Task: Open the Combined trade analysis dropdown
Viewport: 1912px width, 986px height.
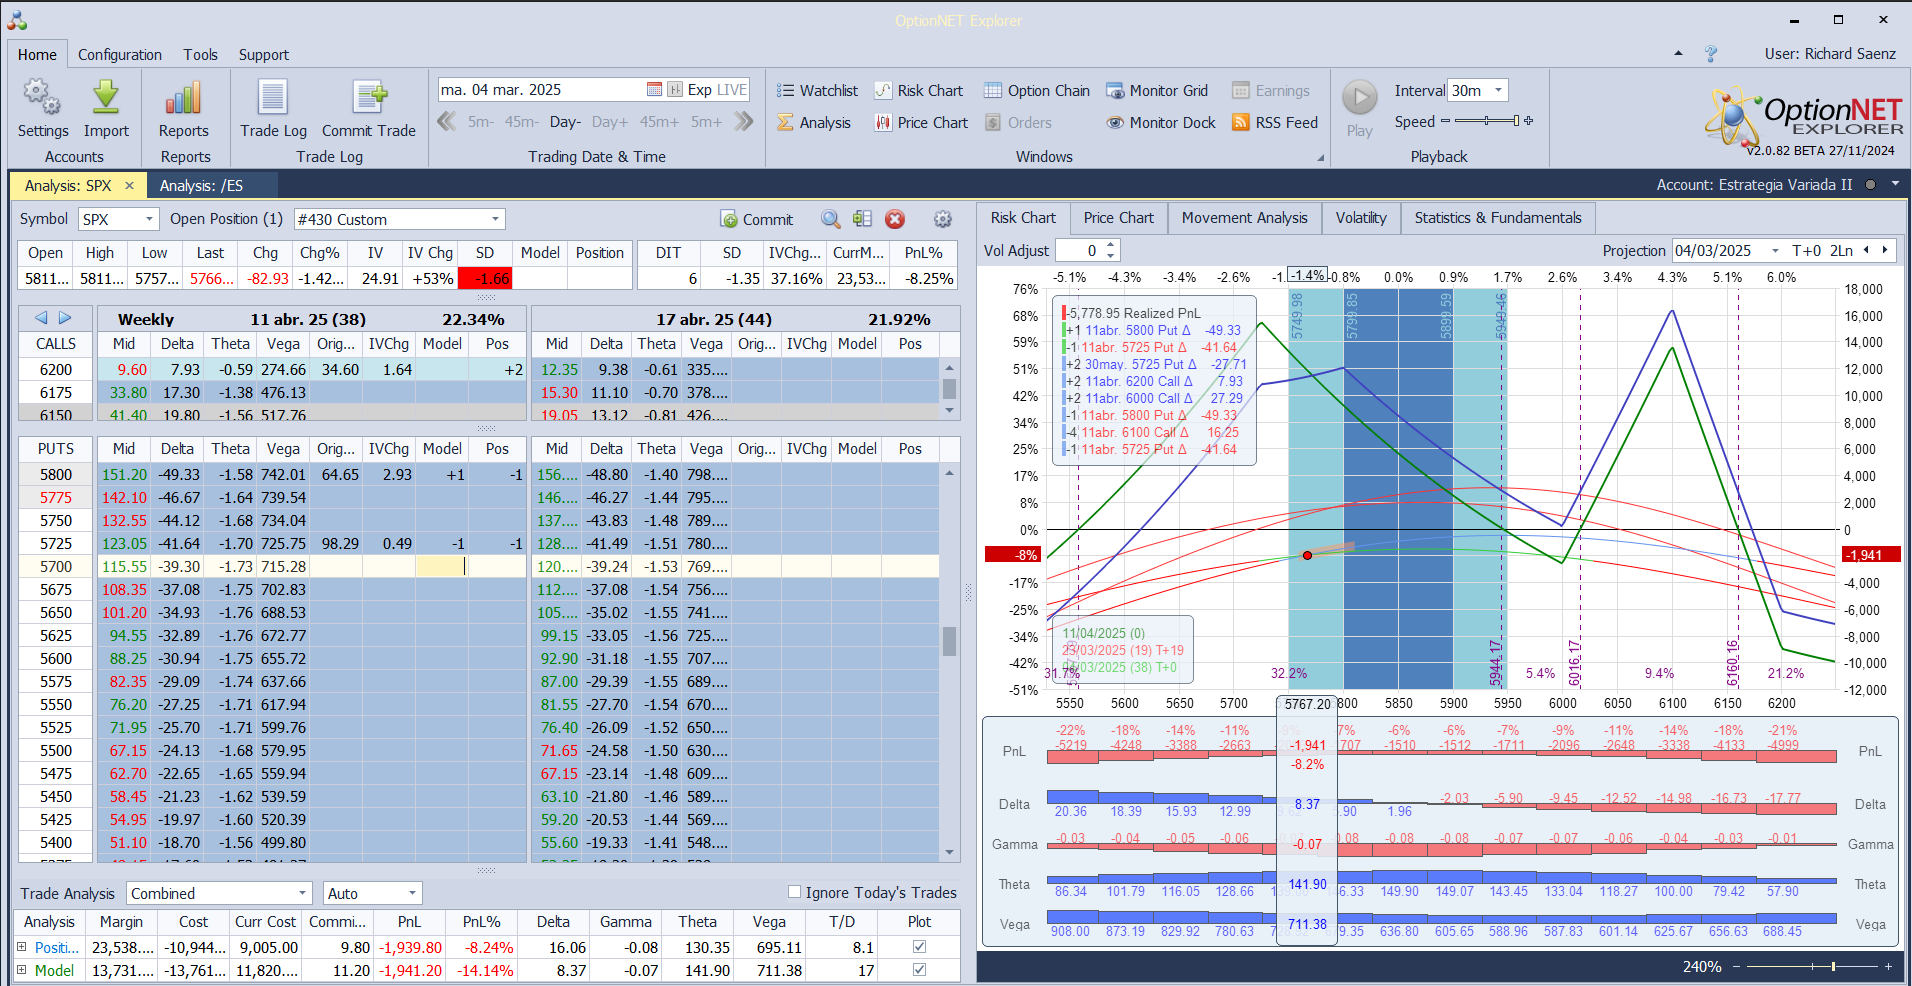Action: tap(302, 893)
